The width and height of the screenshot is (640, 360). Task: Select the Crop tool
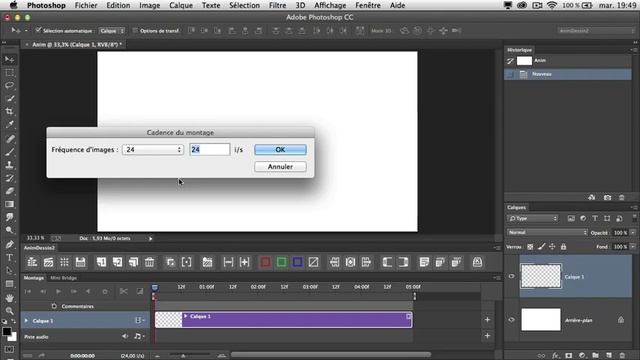(9, 111)
